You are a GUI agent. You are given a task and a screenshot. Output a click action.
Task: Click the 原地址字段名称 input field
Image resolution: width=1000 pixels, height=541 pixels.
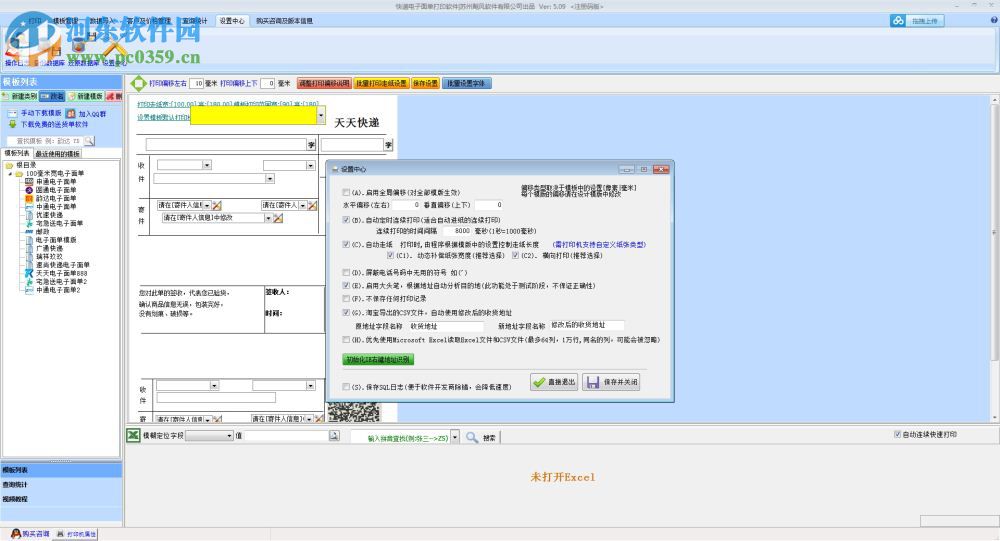coord(445,326)
